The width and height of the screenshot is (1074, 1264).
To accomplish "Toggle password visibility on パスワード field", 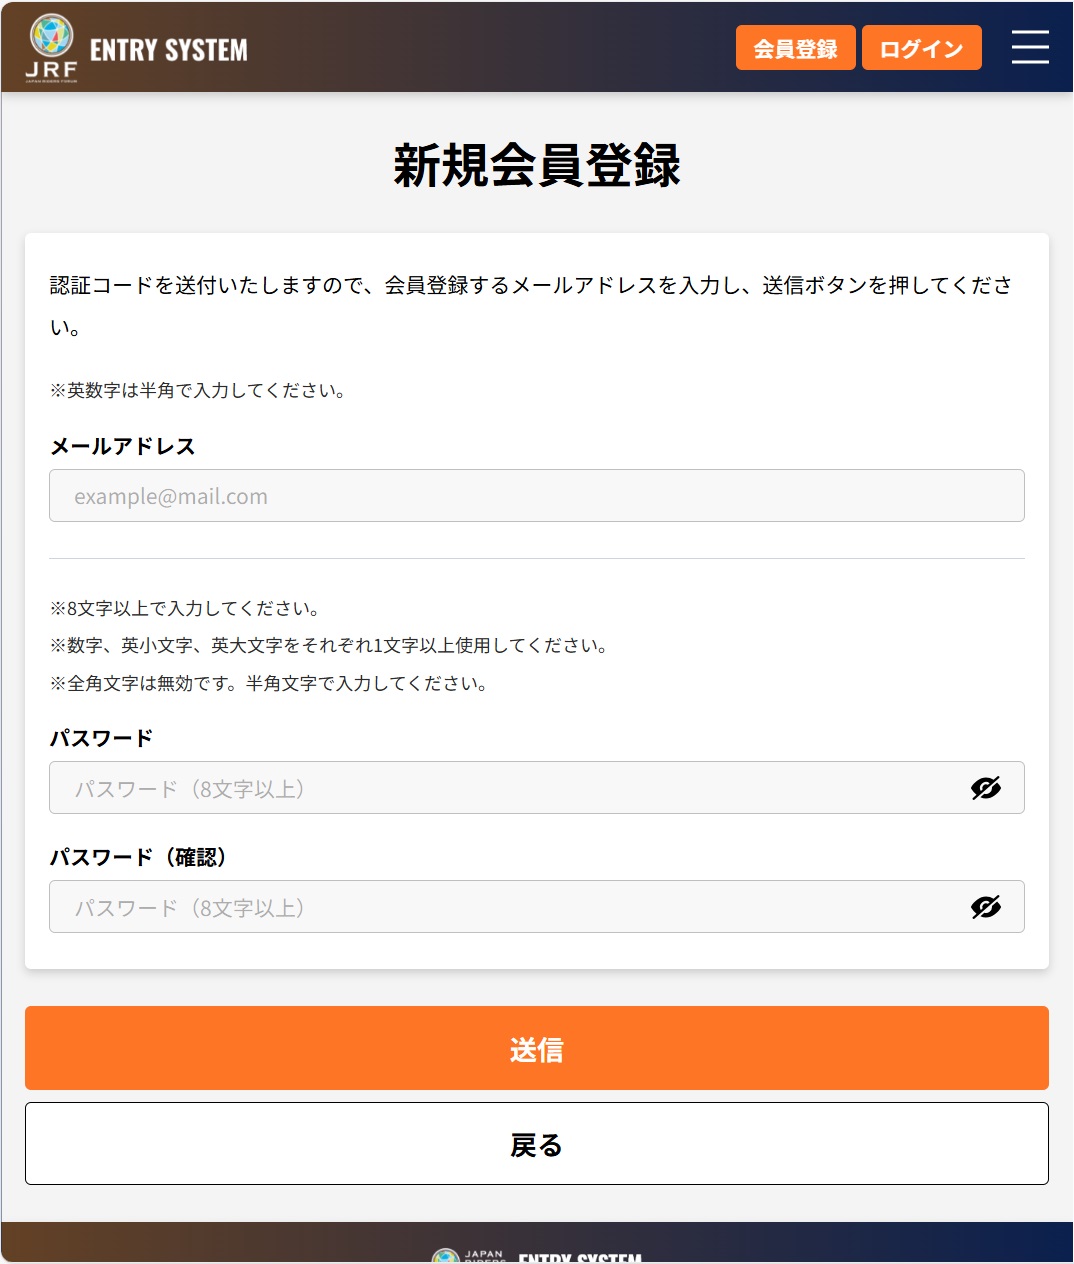I will pyautogui.click(x=986, y=788).
